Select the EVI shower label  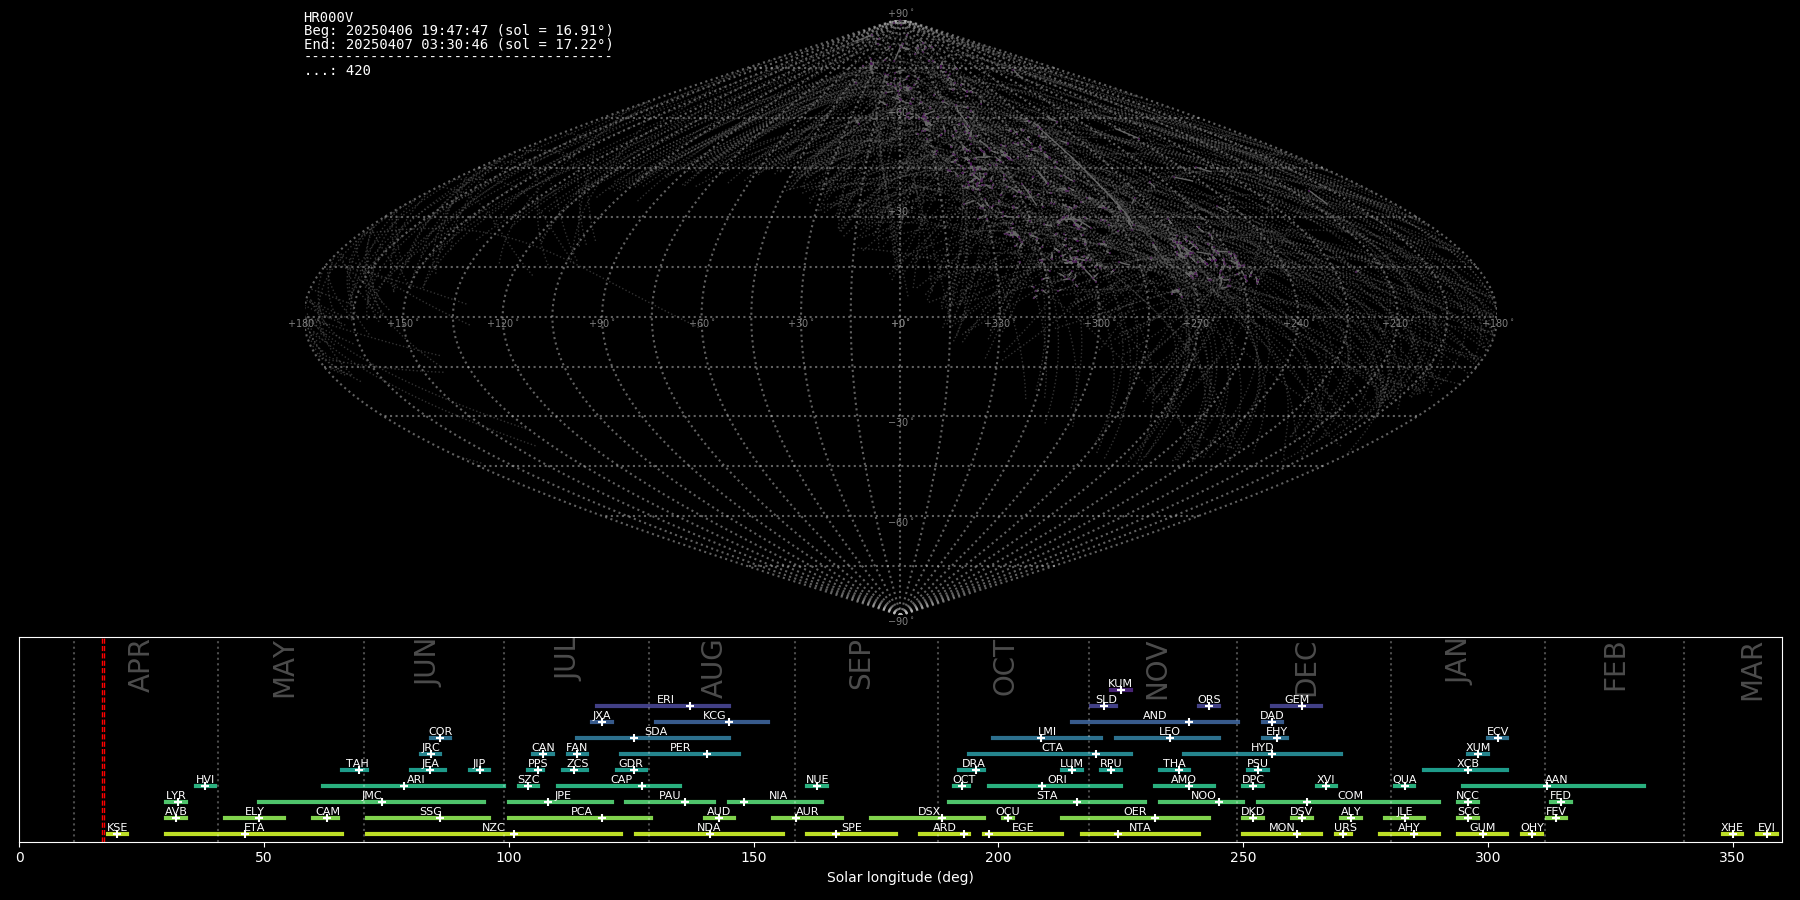[x=1766, y=828]
